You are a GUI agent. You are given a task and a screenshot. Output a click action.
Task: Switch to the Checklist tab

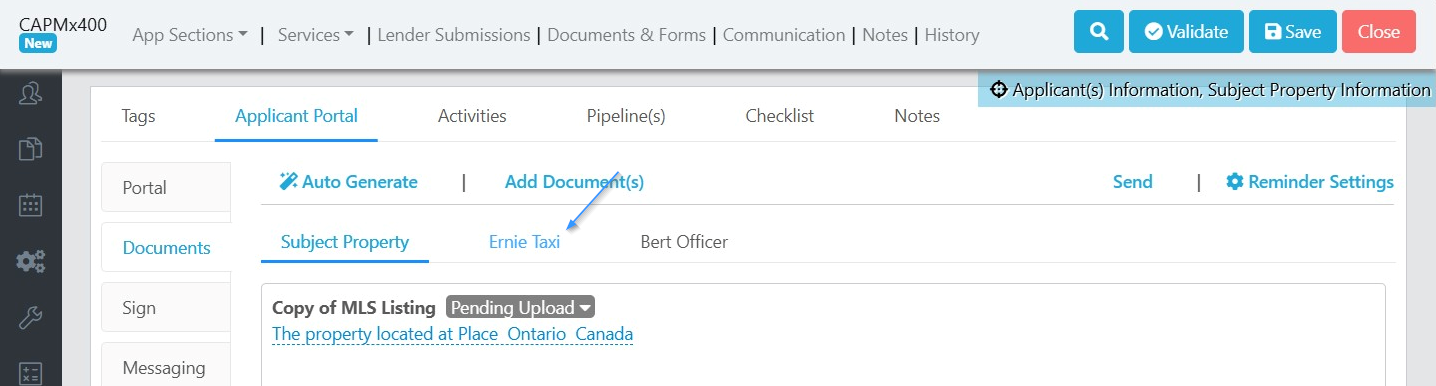780,116
